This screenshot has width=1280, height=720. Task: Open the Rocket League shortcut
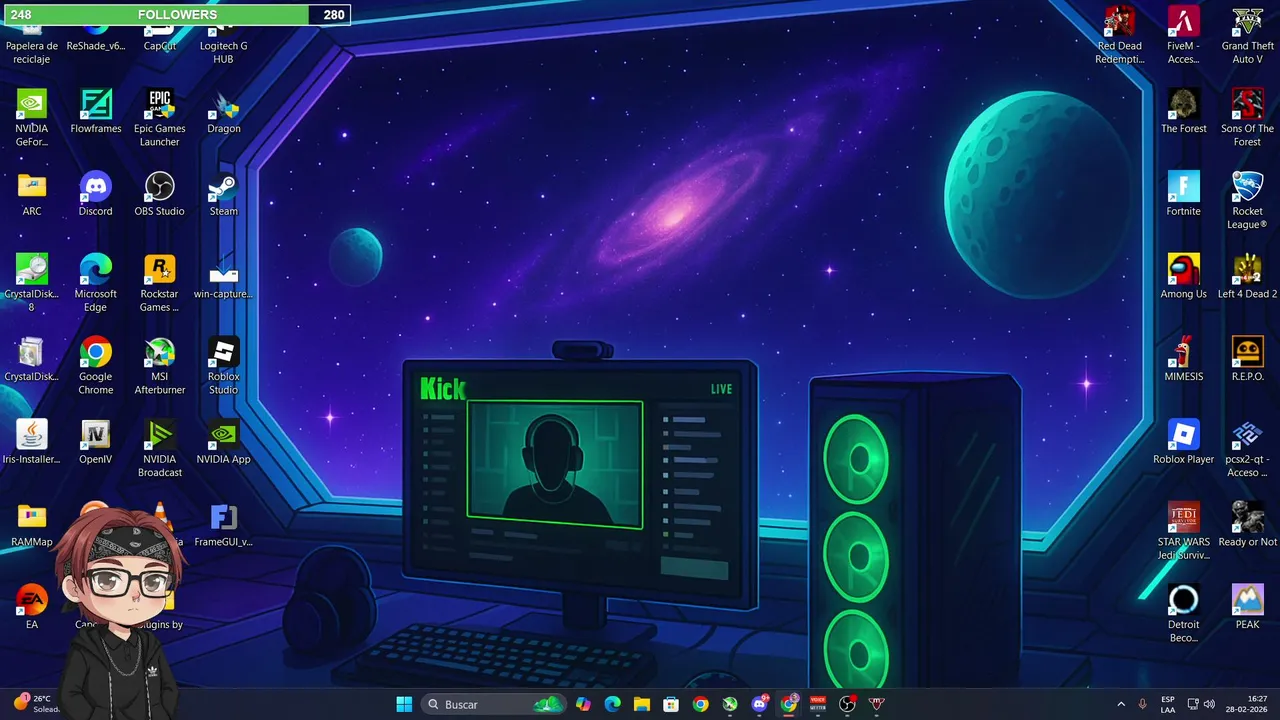1248,201
